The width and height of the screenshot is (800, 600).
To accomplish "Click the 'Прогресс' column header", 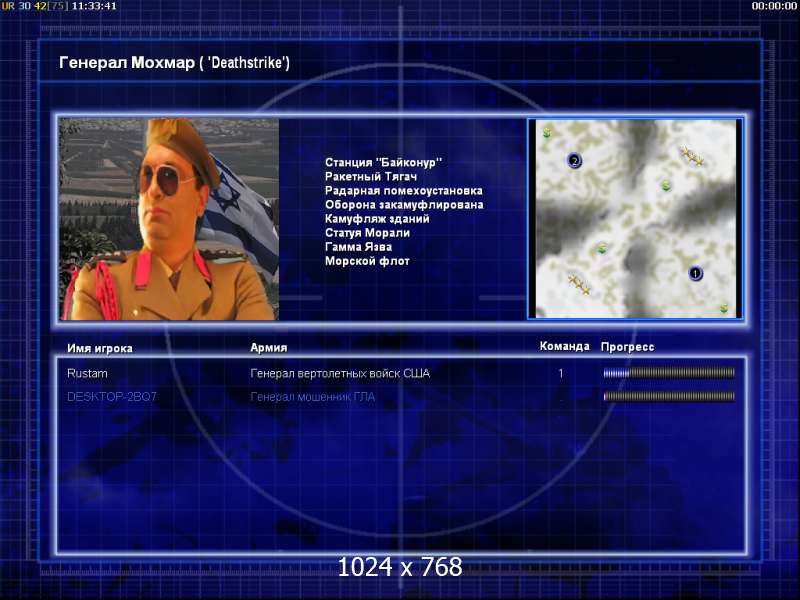I will 627,347.
